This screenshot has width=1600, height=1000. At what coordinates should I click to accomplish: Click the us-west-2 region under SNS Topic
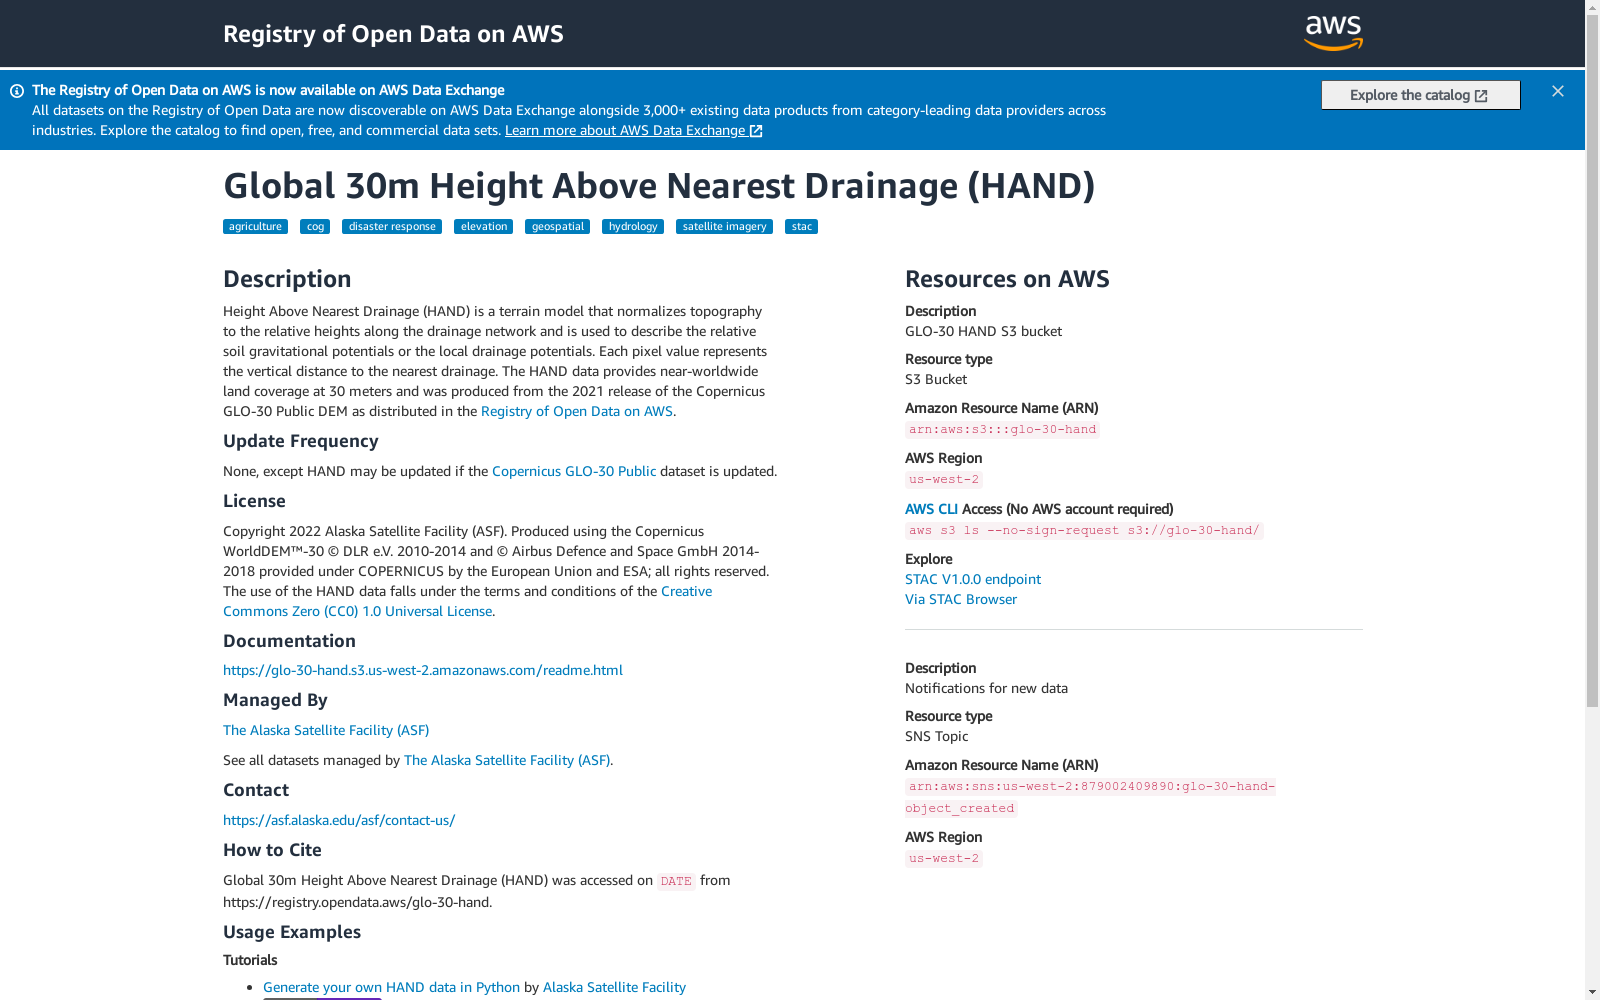tap(944, 859)
